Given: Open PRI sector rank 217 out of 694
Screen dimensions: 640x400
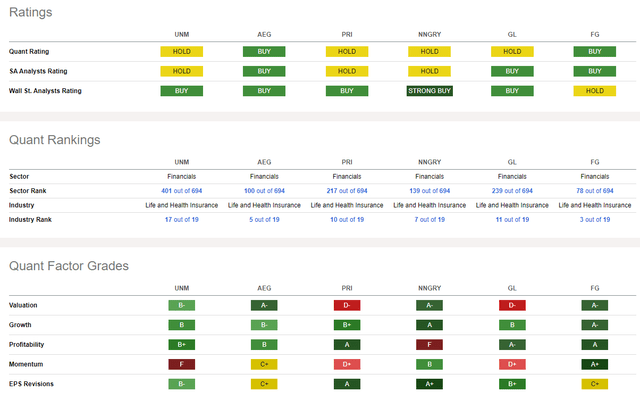Looking at the screenshot, I should 347,191.
